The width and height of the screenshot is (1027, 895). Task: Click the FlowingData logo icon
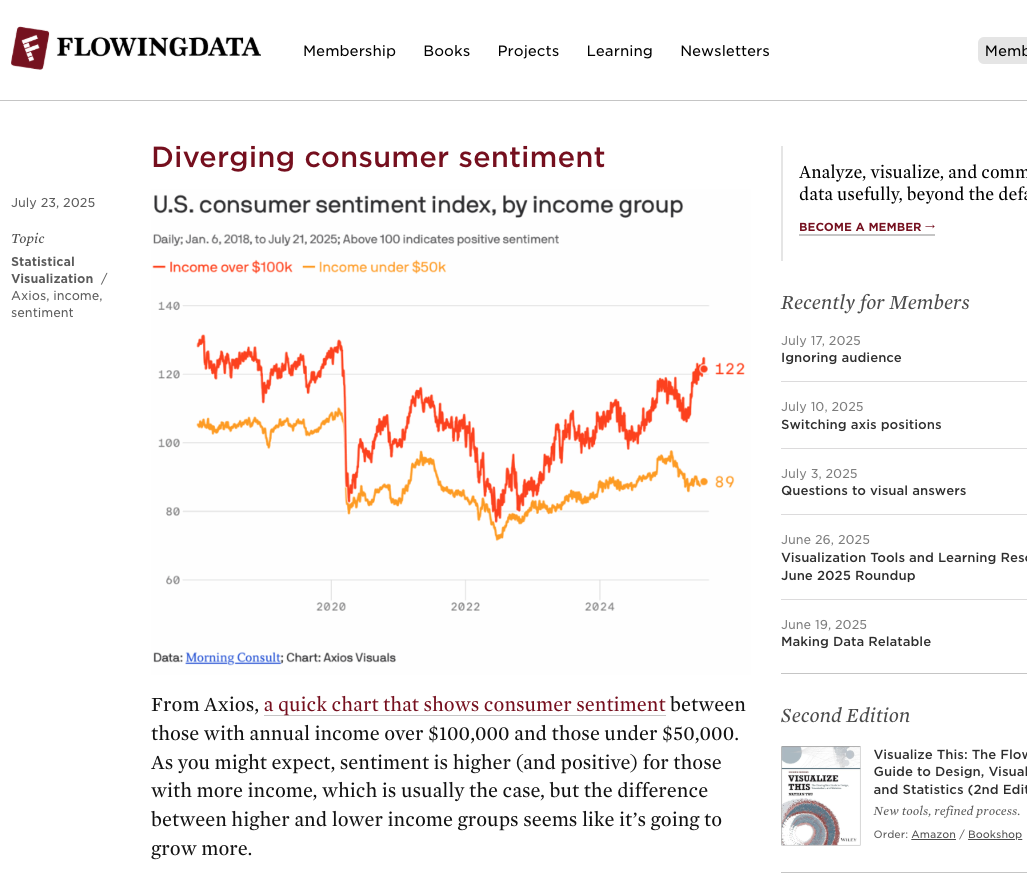click(30, 48)
